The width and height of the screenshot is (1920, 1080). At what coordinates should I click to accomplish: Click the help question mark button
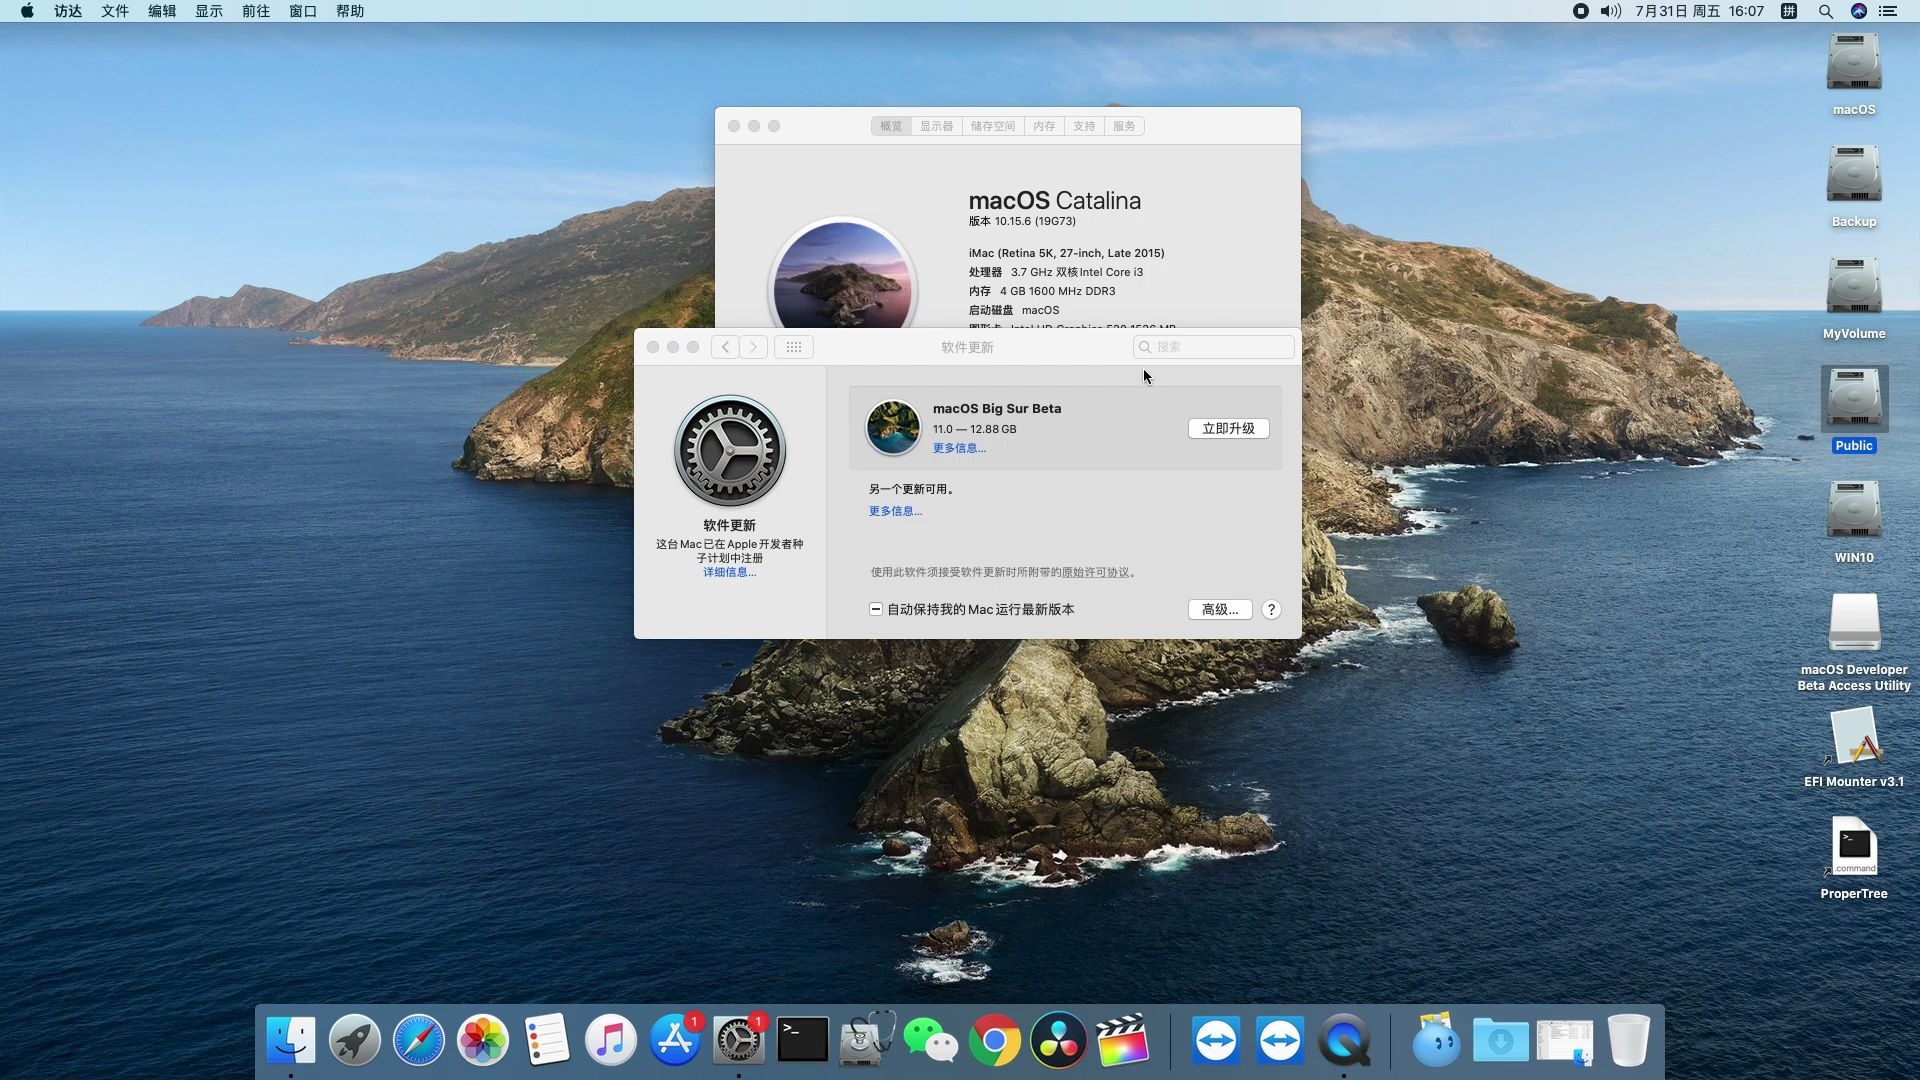pos(1271,609)
